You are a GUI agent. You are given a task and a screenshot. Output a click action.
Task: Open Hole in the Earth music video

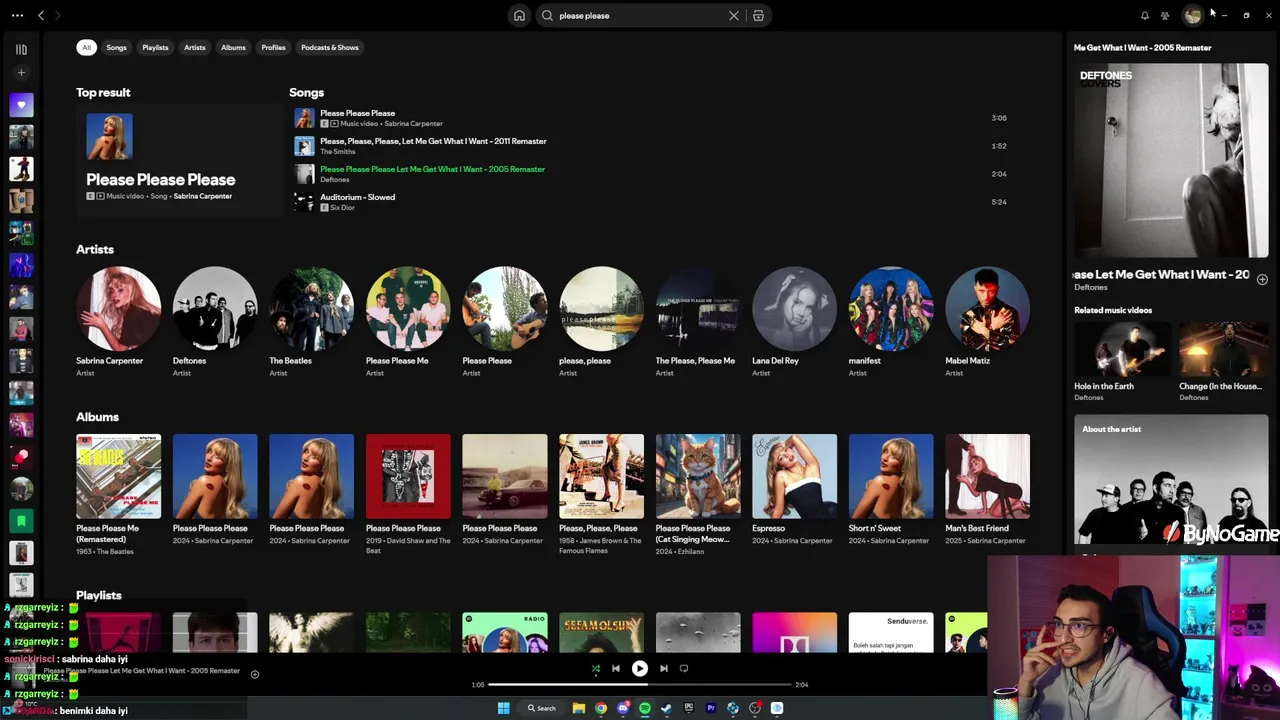[x=1120, y=349]
